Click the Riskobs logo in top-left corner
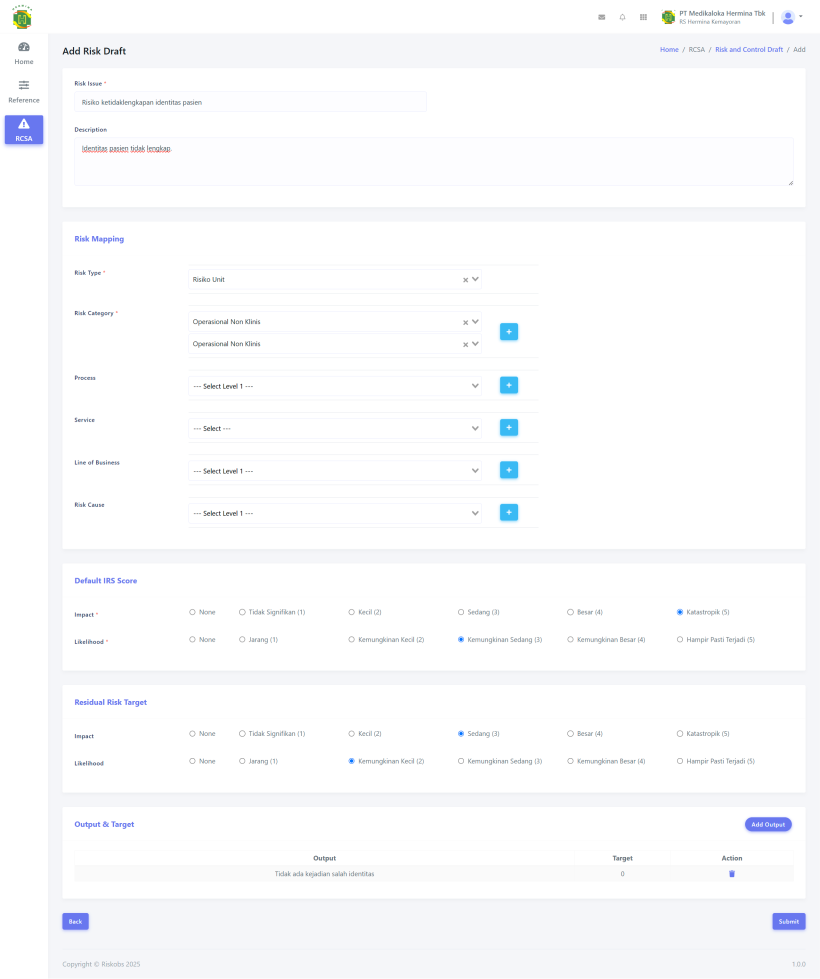The height and width of the screenshot is (979, 820). (22, 17)
